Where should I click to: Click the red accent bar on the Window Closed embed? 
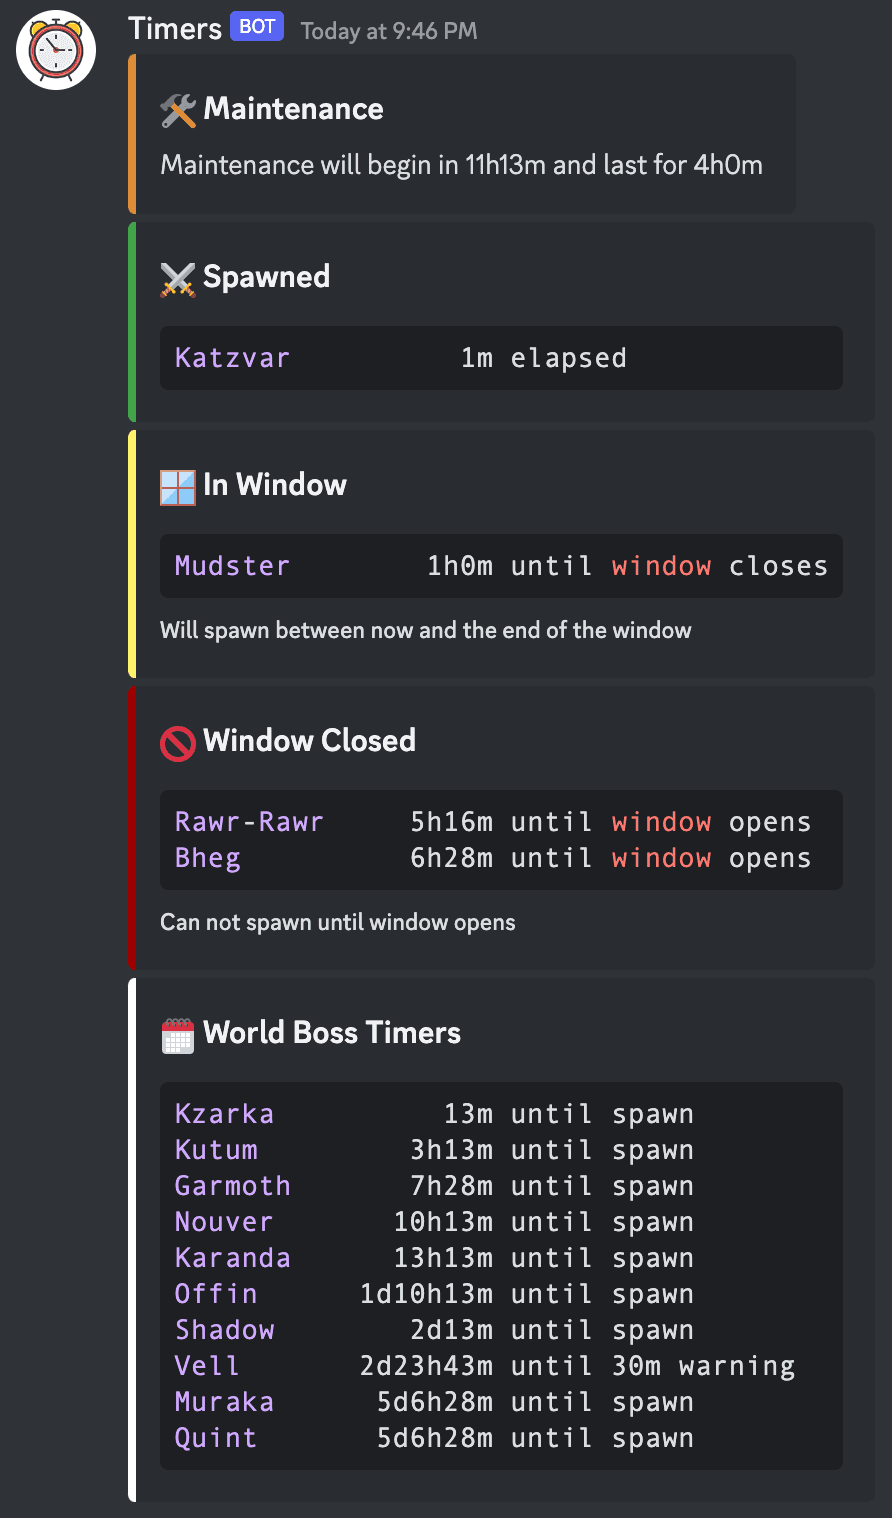[x=131, y=828]
